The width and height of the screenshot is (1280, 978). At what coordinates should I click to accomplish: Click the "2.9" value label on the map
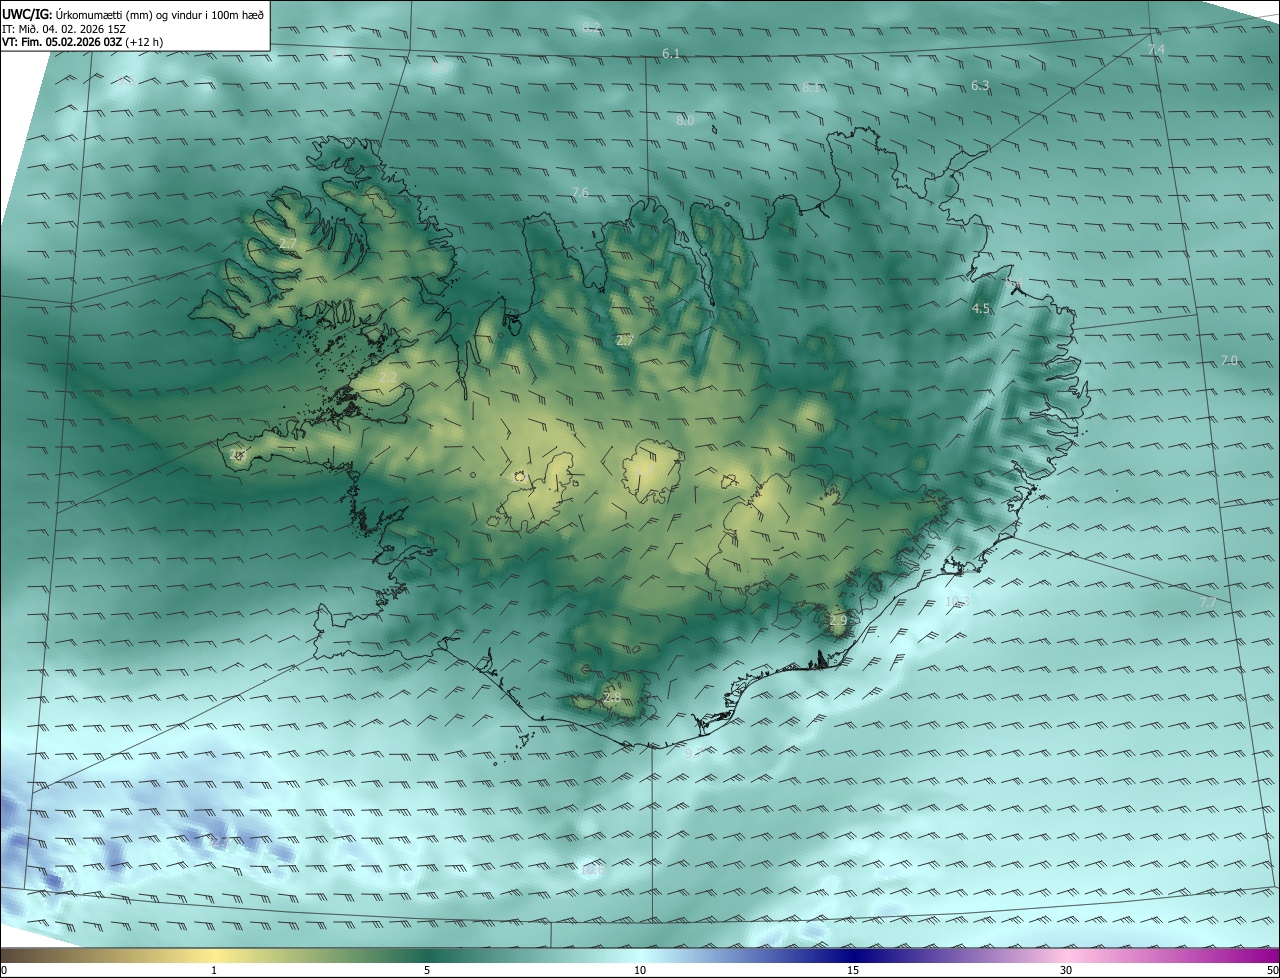pos(838,621)
